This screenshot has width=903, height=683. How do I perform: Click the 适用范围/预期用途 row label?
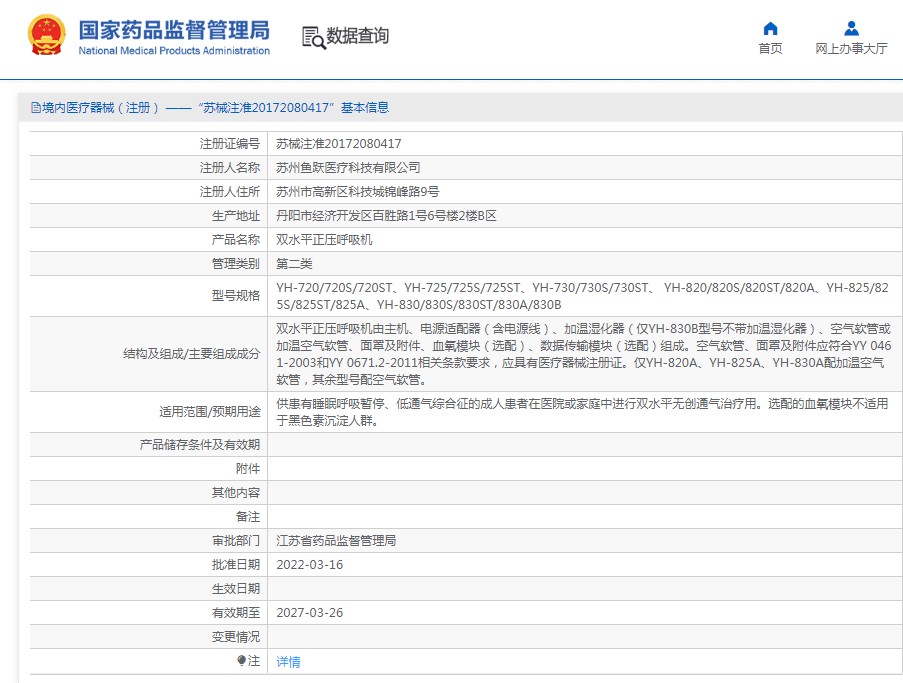[210, 412]
